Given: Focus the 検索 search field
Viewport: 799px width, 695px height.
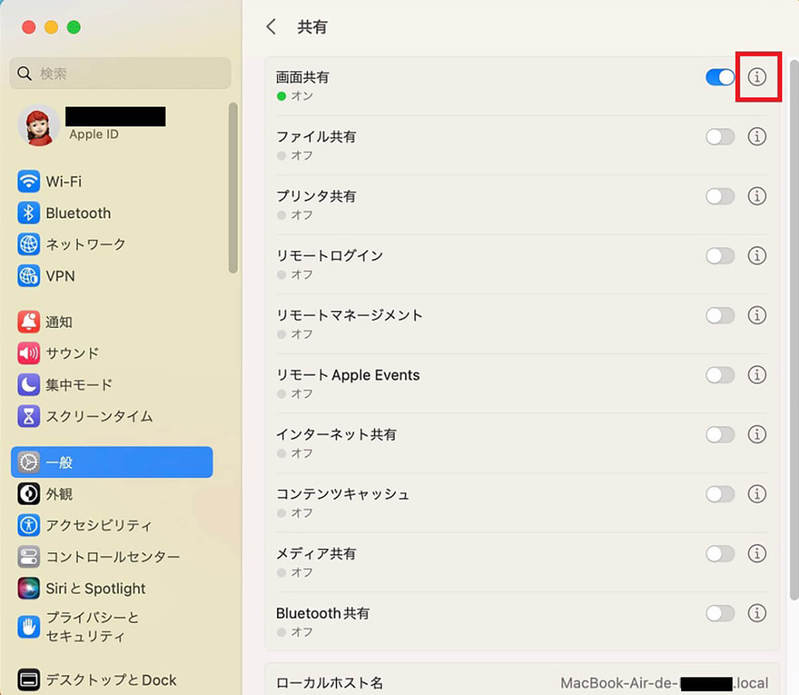Looking at the screenshot, I should tap(120, 73).
